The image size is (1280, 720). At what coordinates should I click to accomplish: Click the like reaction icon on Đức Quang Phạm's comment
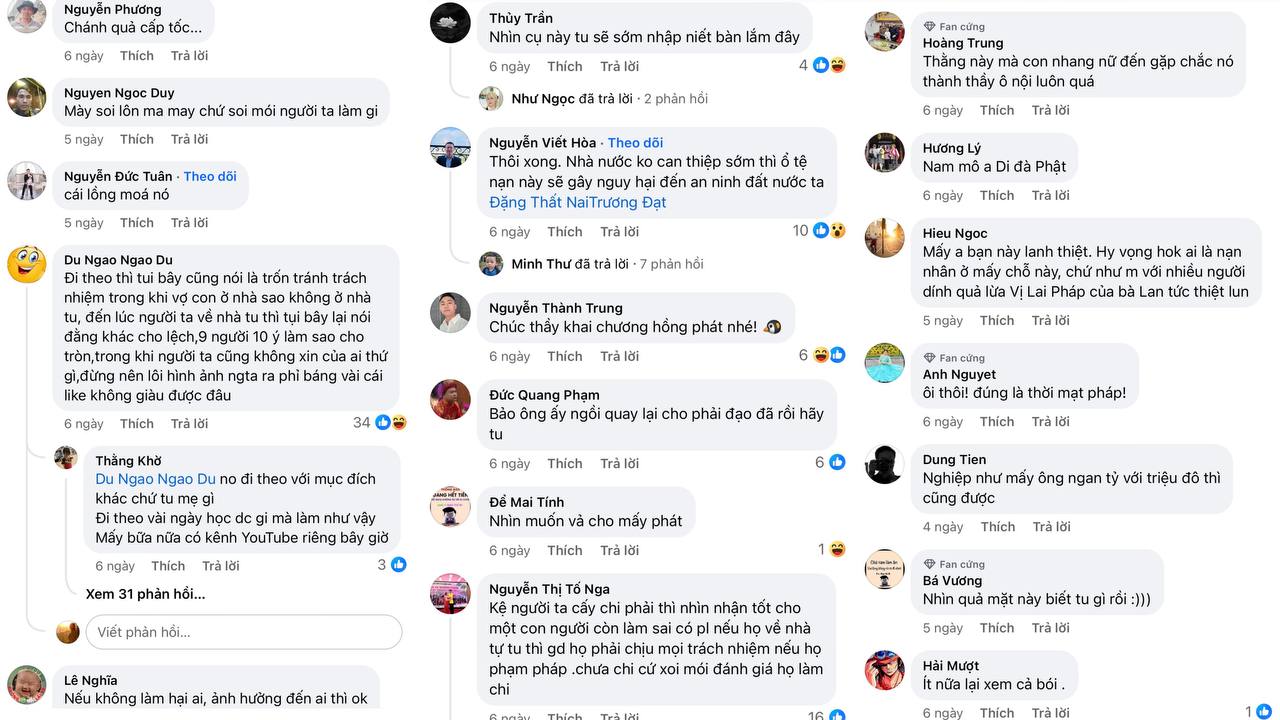click(x=837, y=463)
